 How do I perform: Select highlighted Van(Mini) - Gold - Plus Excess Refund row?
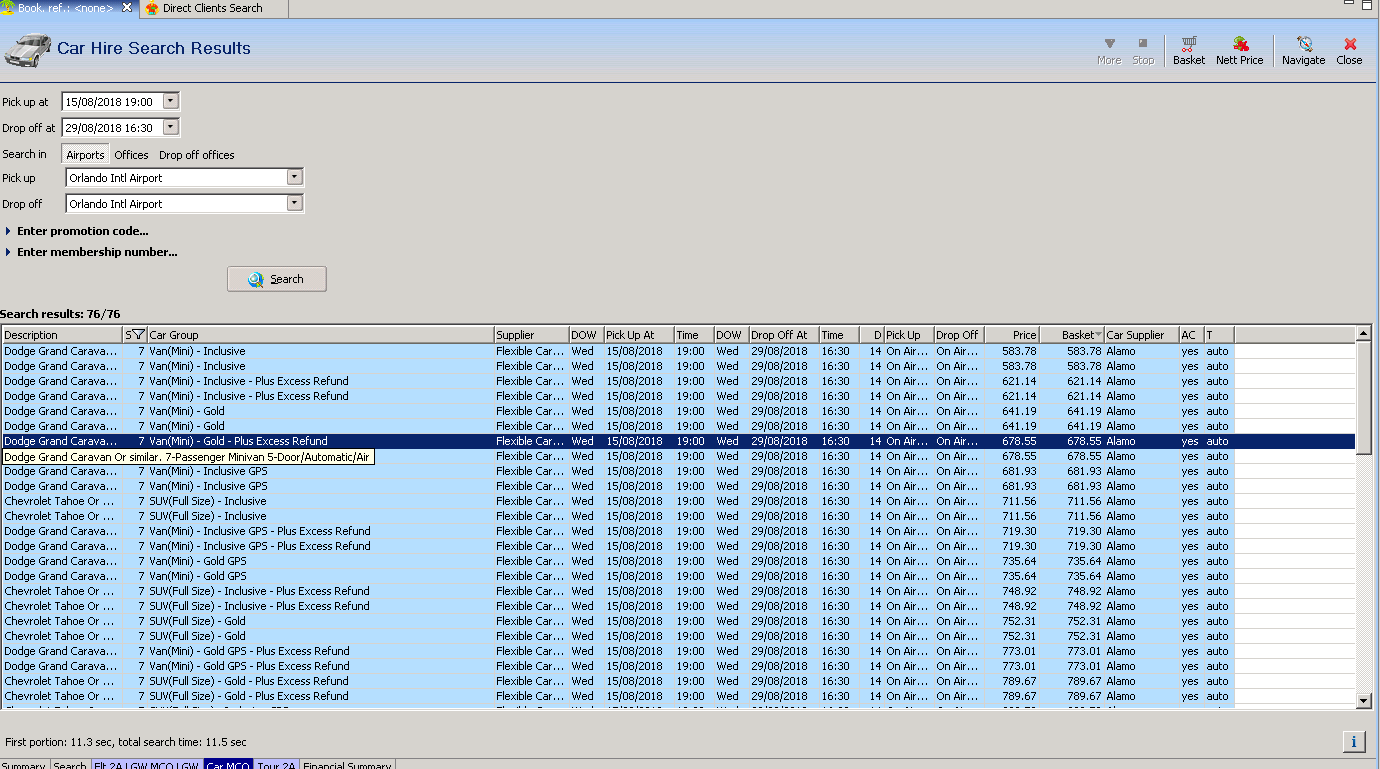coord(678,441)
